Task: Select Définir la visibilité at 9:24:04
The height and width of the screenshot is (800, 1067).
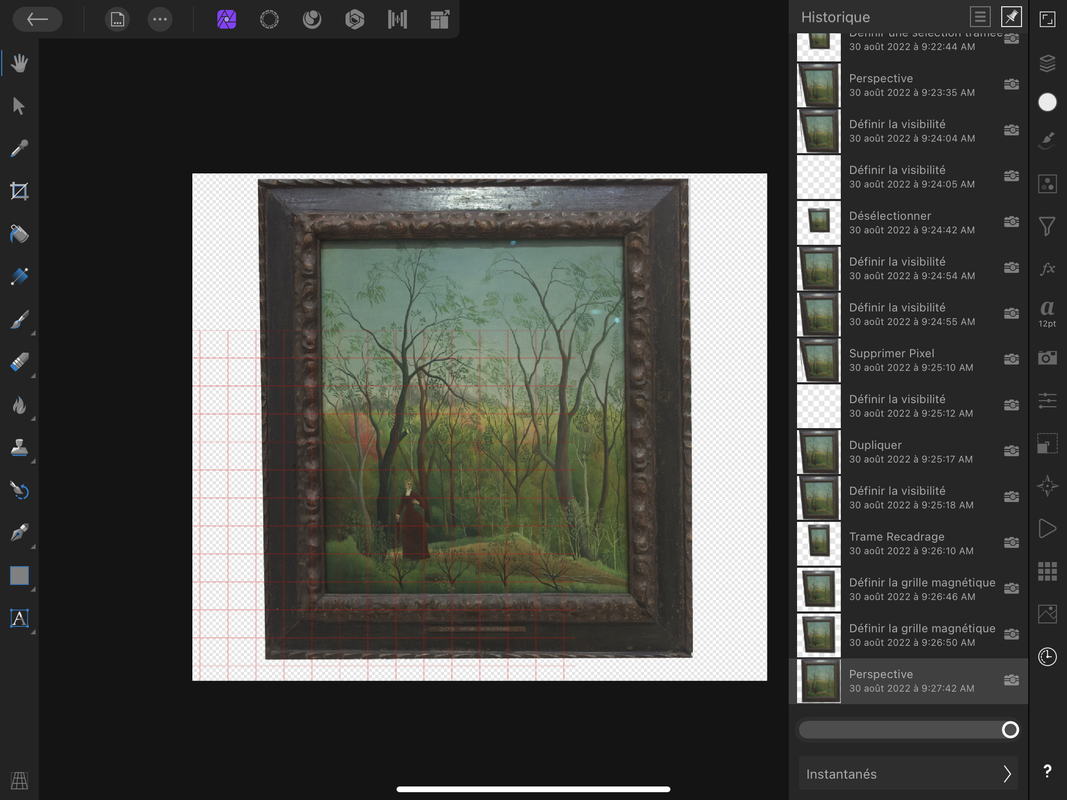Action: [908, 131]
